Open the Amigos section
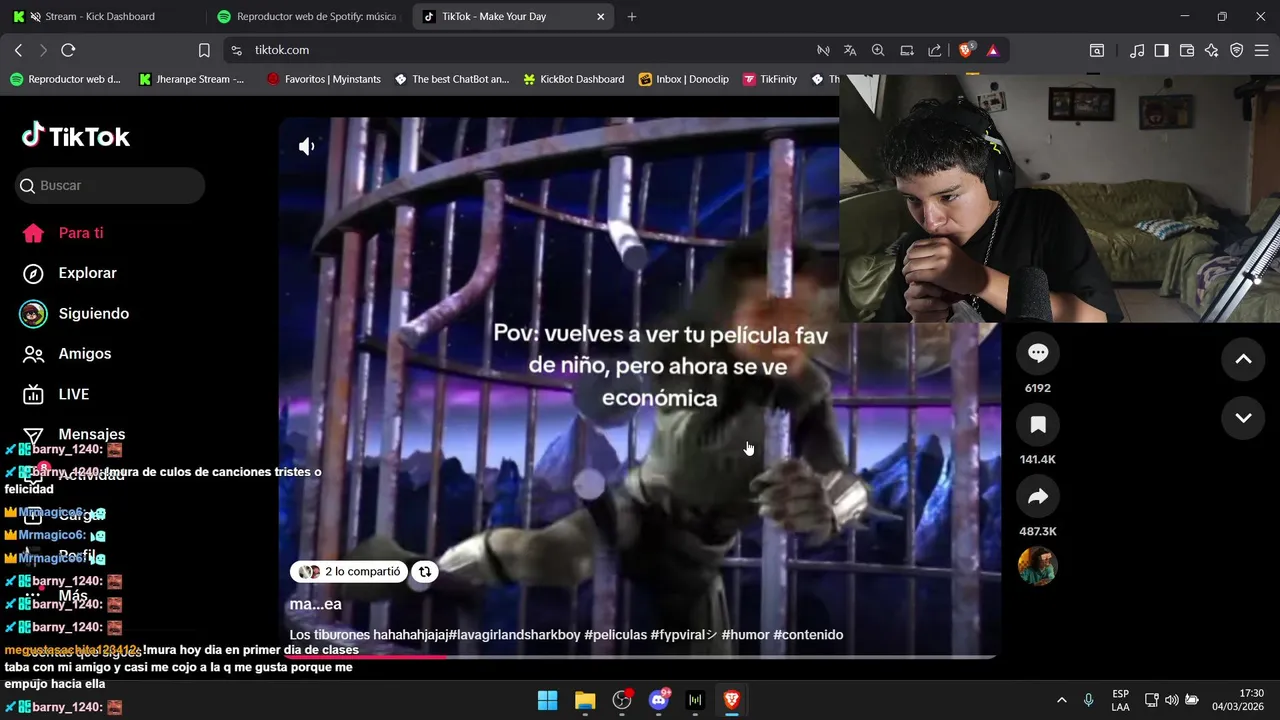Image resolution: width=1280 pixels, height=720 pixels. pos(67,354)
